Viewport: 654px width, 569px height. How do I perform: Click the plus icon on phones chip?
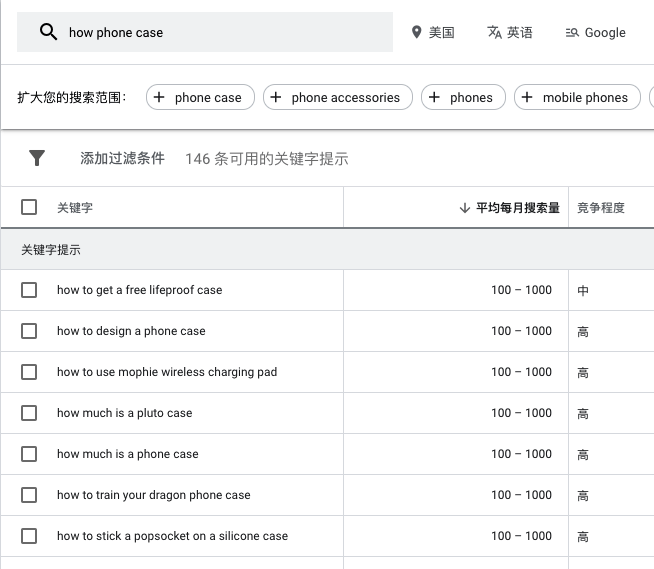434,97
